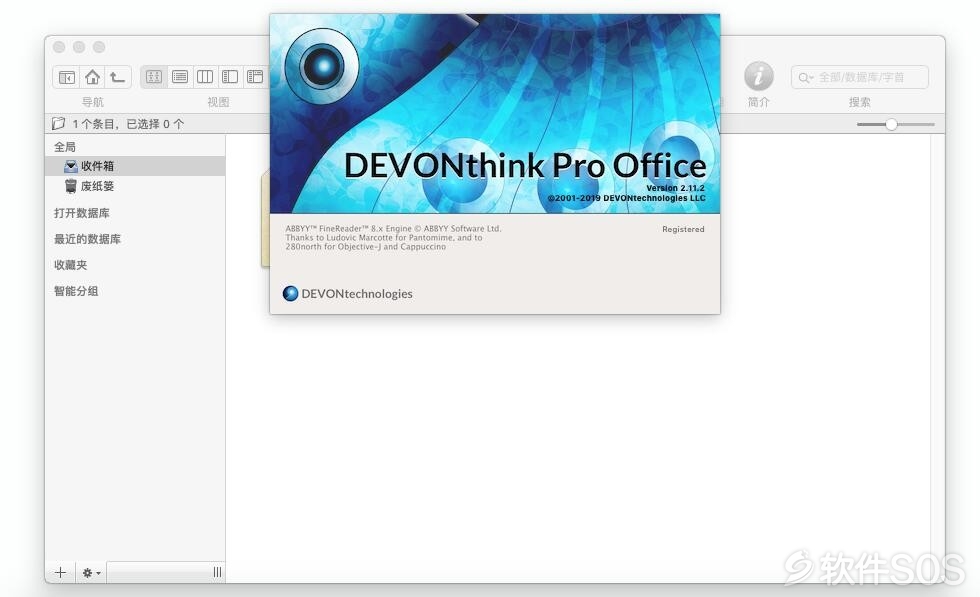Click the Registered text on splash
Viewport: 980px width, 597px height.
[x=683, y=229]
